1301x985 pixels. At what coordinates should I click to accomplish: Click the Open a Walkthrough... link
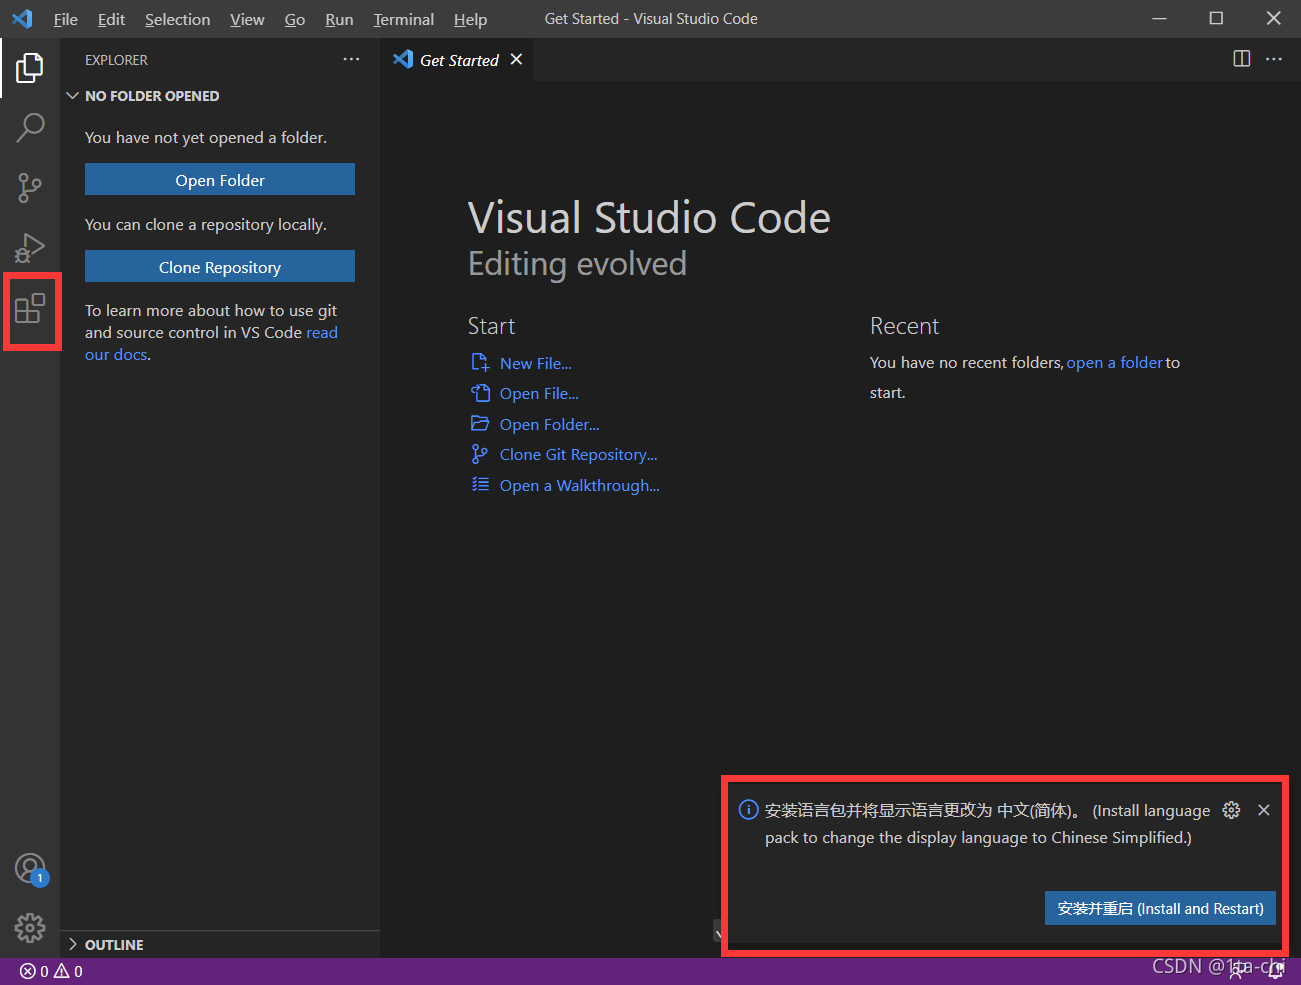pyautogui.click(x=580, y=485)
